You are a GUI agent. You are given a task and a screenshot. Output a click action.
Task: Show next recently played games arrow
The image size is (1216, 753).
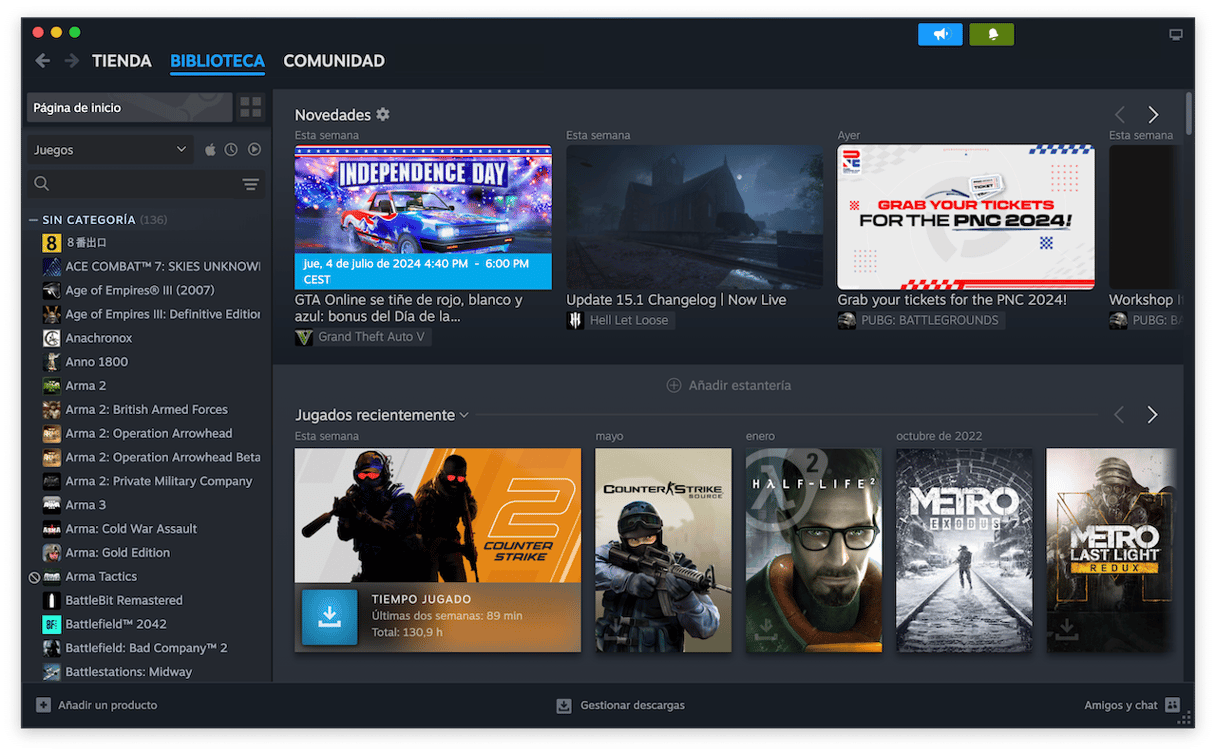(x=1153, y=415)
